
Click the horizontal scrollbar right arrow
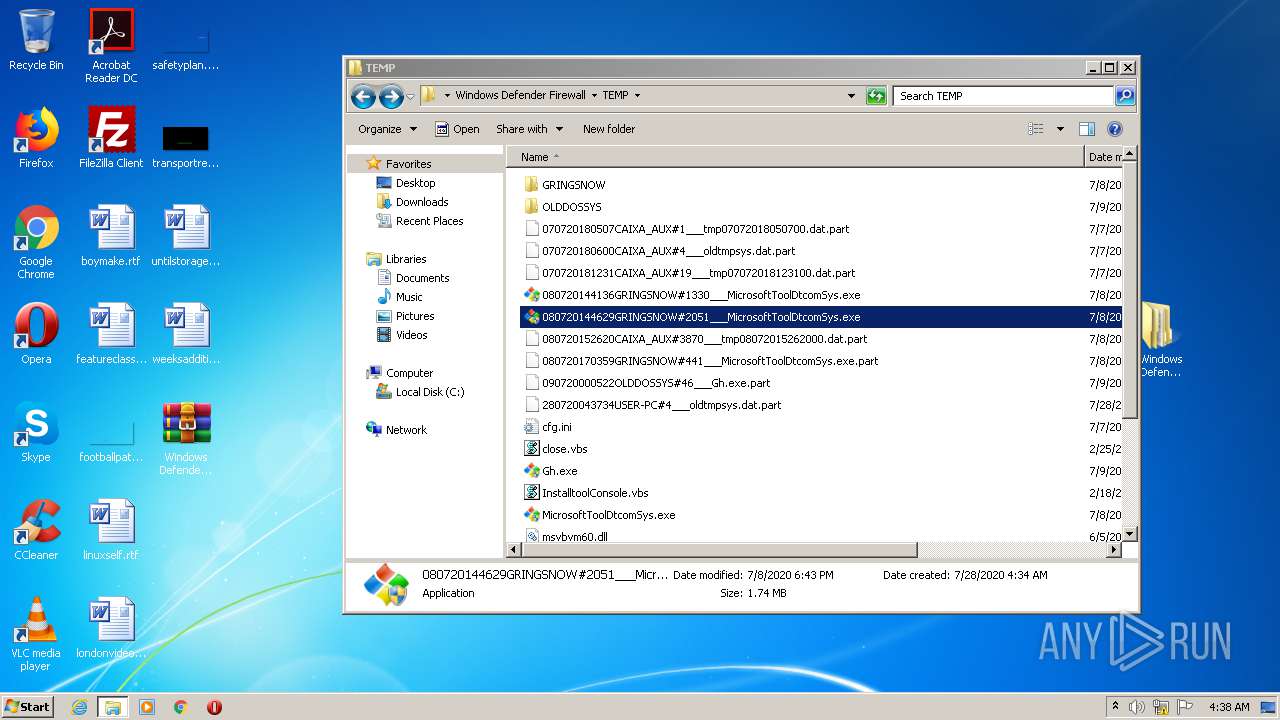tap(1114, 550)
